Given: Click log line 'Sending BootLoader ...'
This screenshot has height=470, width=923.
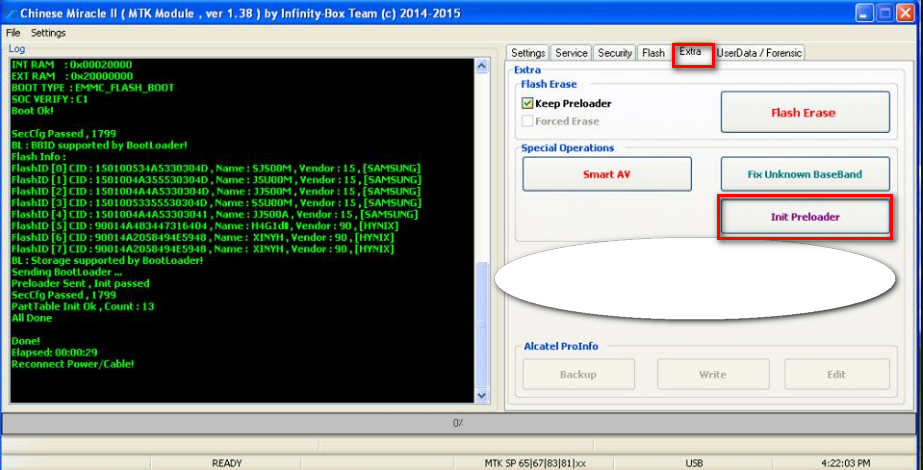Looking at the screenshot, I should coord(67,272).
